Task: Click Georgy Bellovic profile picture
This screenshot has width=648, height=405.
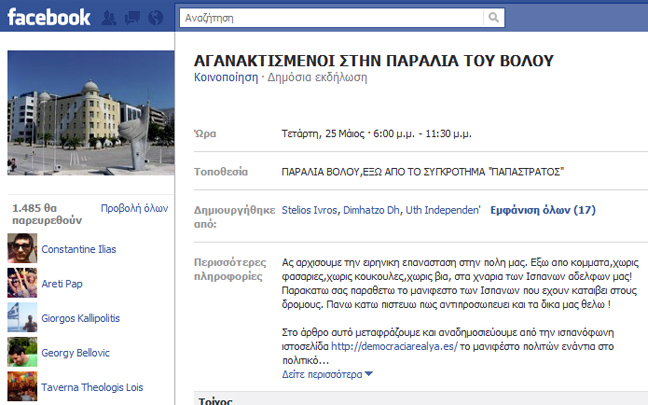Action: (21, 352)
